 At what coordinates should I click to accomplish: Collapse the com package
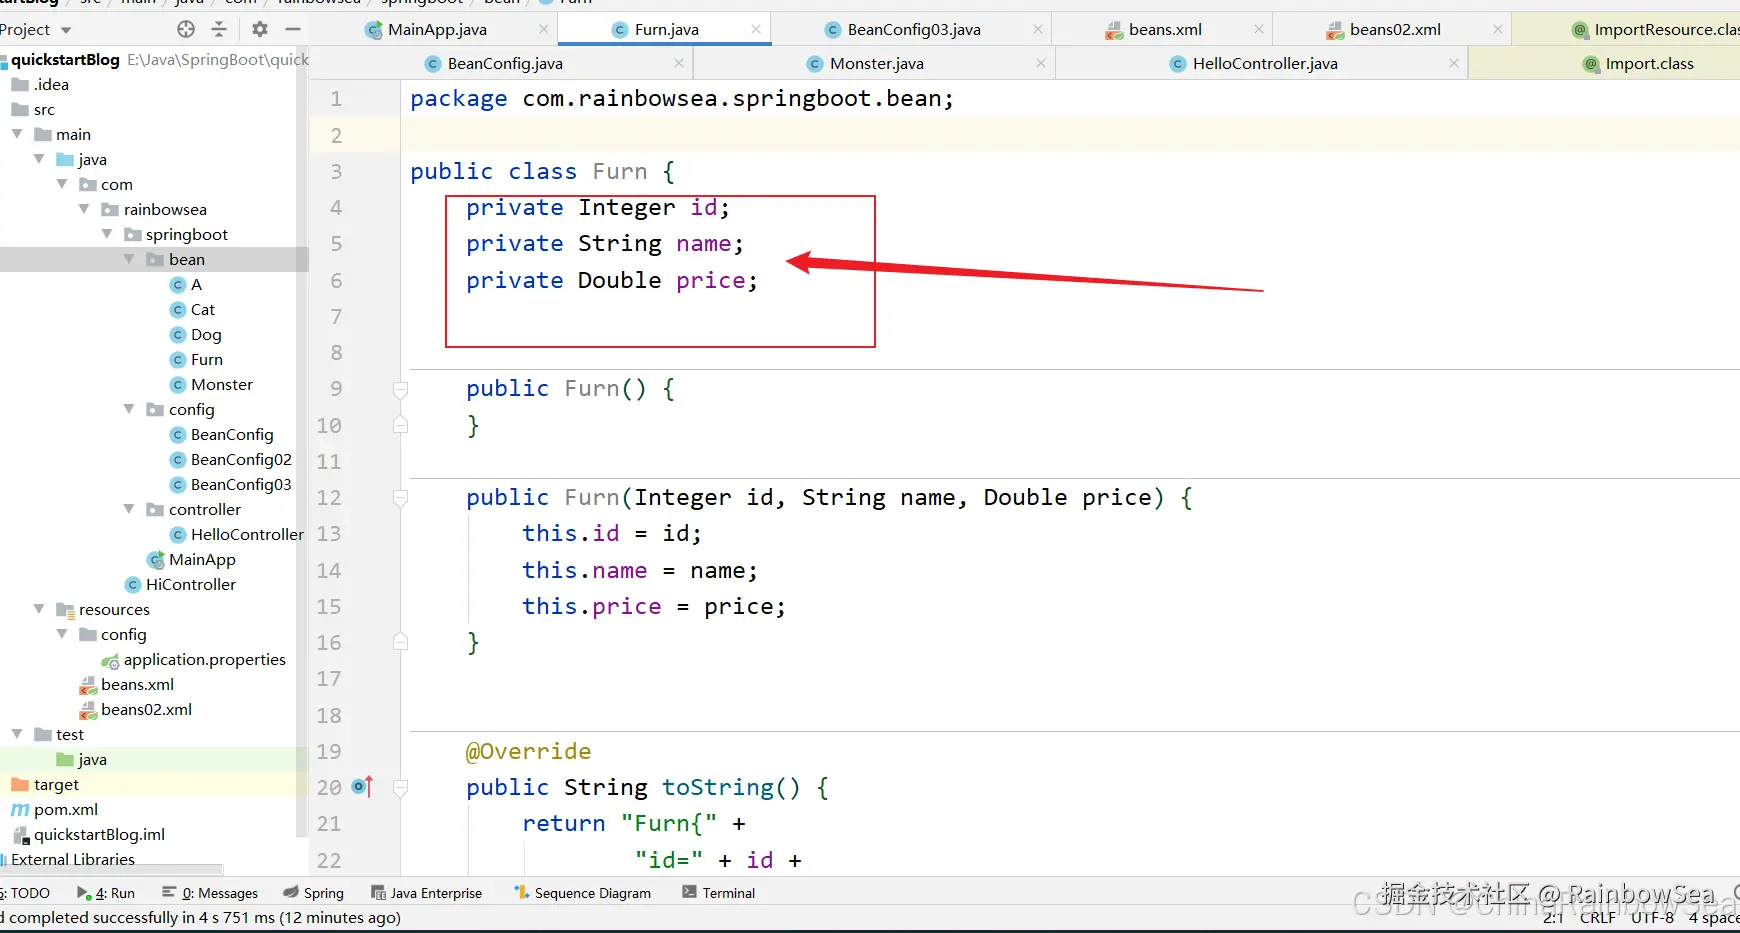(x=62, y=184)
